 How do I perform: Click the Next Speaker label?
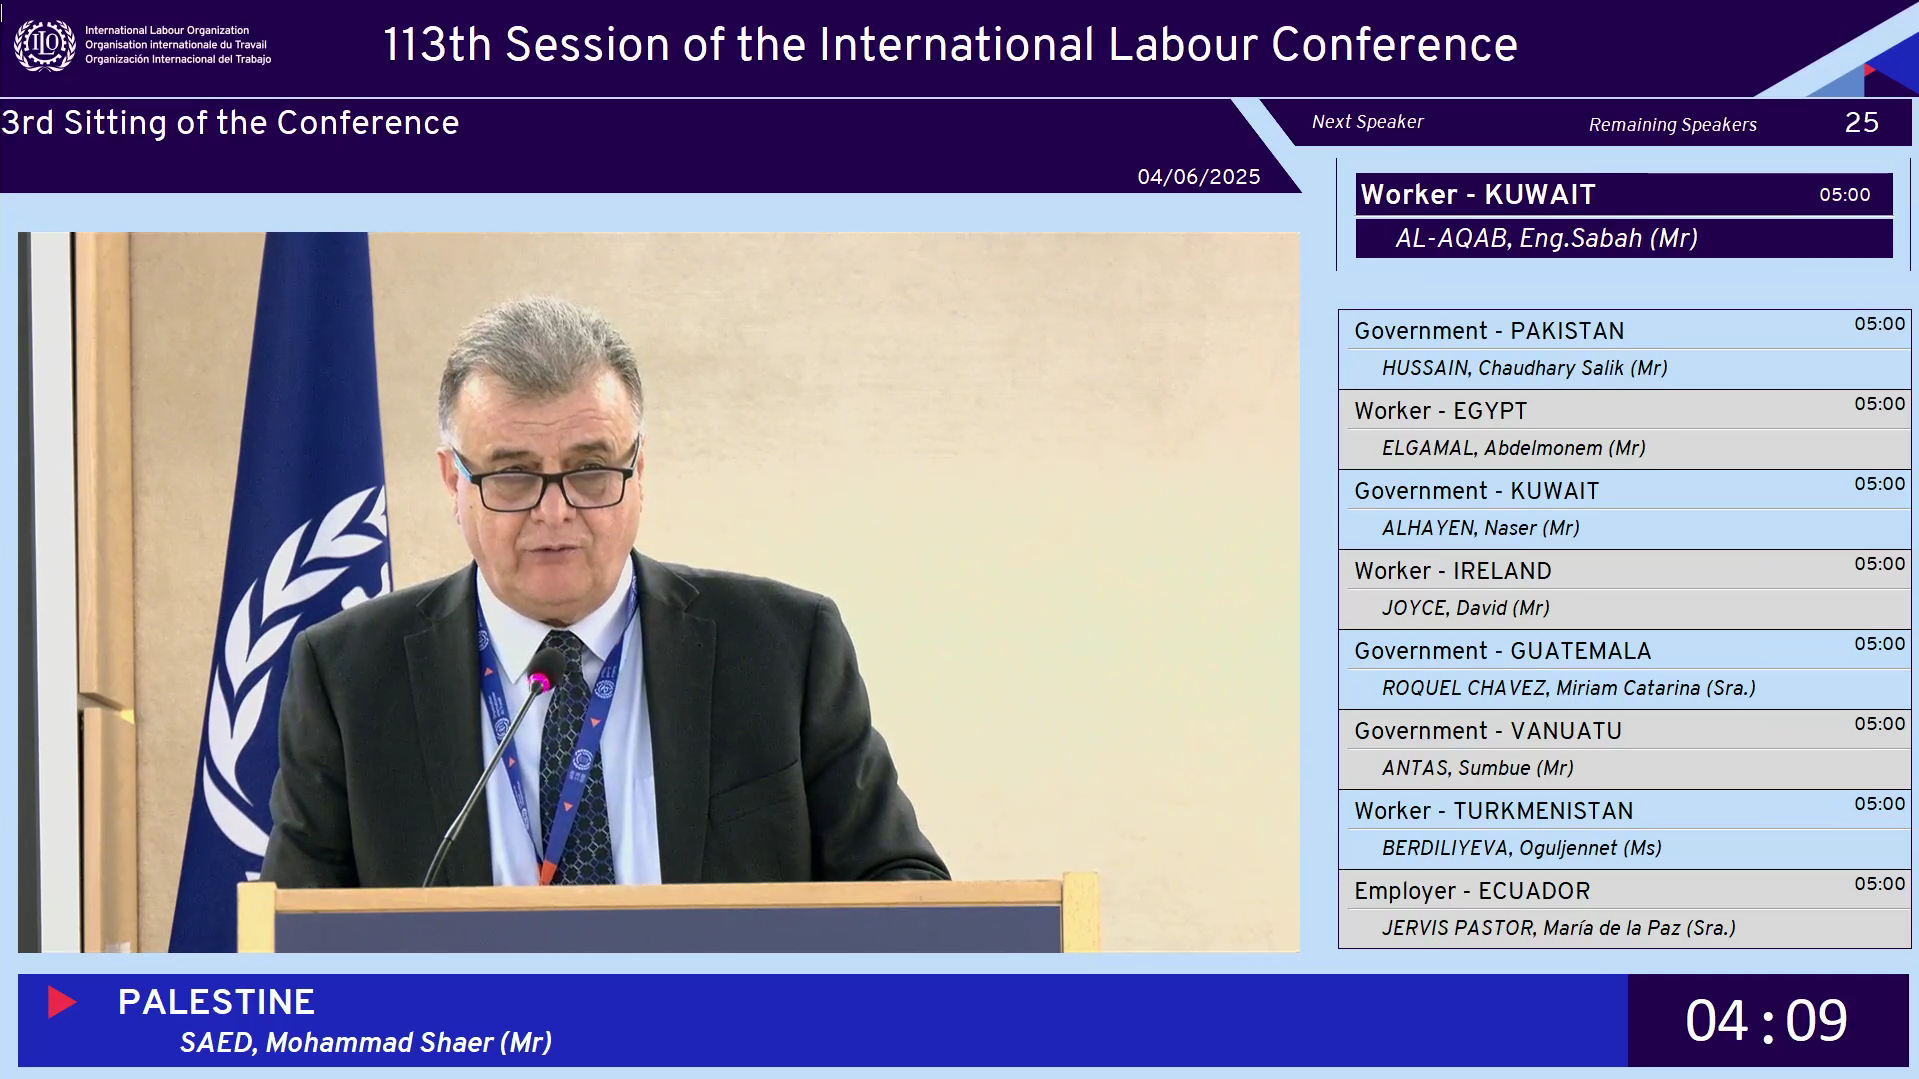click(x=1367, y=122)
